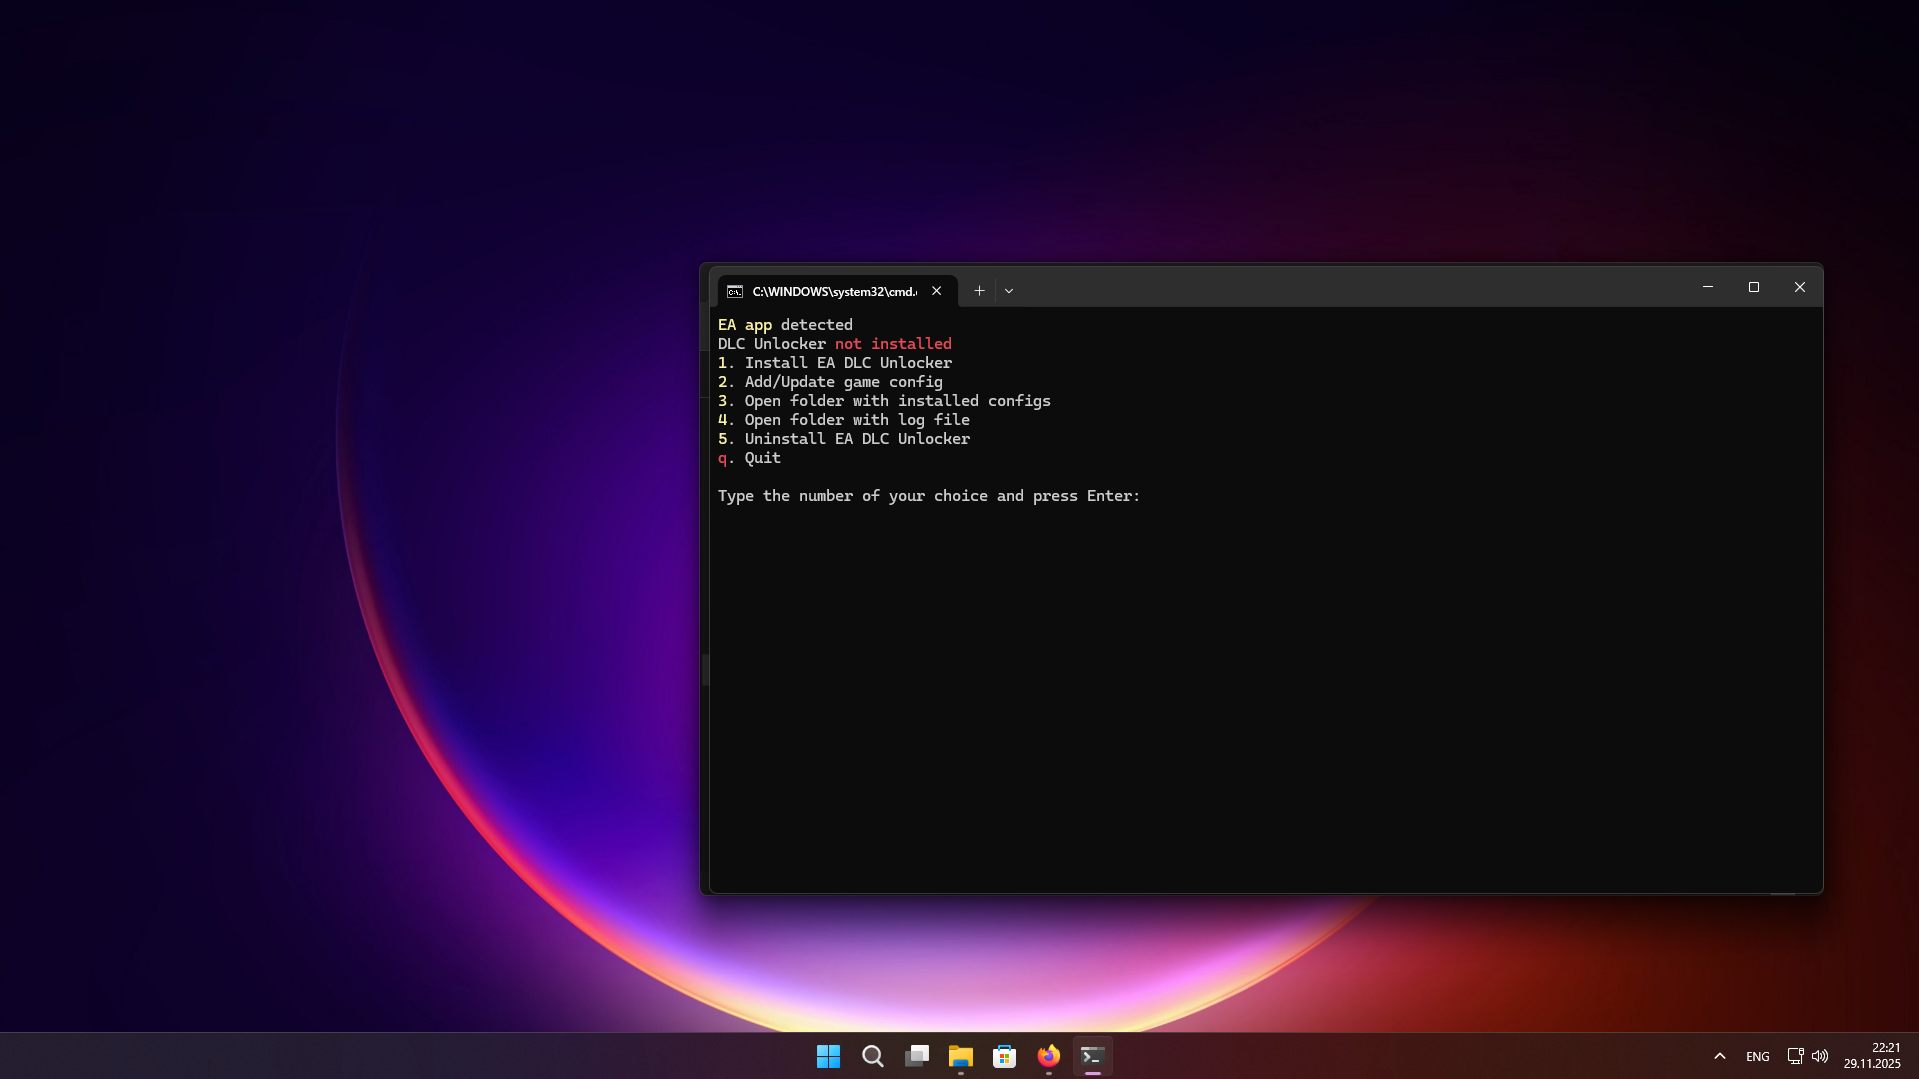Viewport: 1919px width, 1079px height.
Task: Click the cmd icon in the tab
Action: click(735, 292)
